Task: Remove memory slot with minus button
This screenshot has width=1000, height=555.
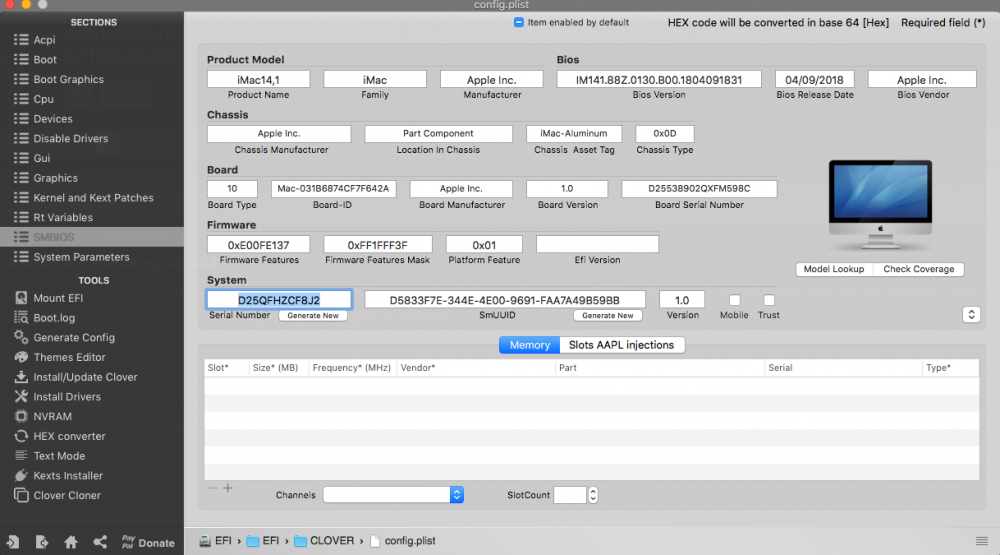Action: (213, 489)
